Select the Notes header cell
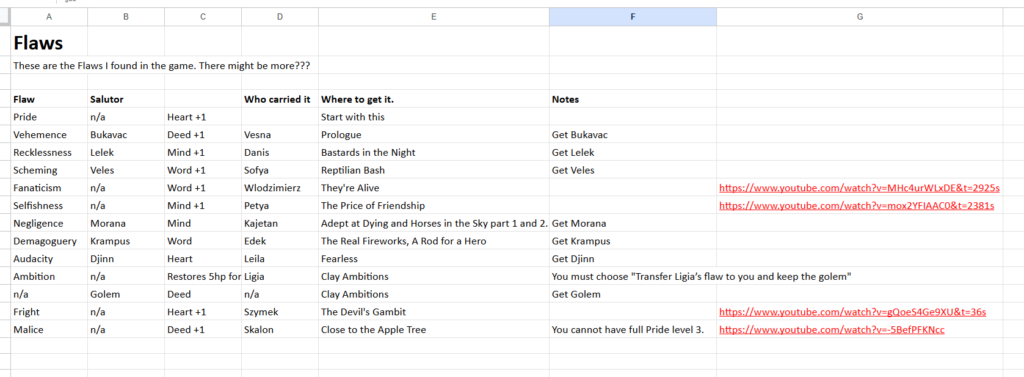The image size is (1024, 377). pyautogui.click(x=633, y=99)
